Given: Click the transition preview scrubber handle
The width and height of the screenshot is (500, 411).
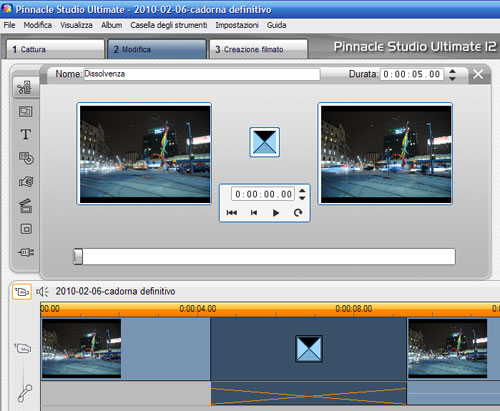Looking at the screenshot, I should pyautogui.click(x=78, y=257).
